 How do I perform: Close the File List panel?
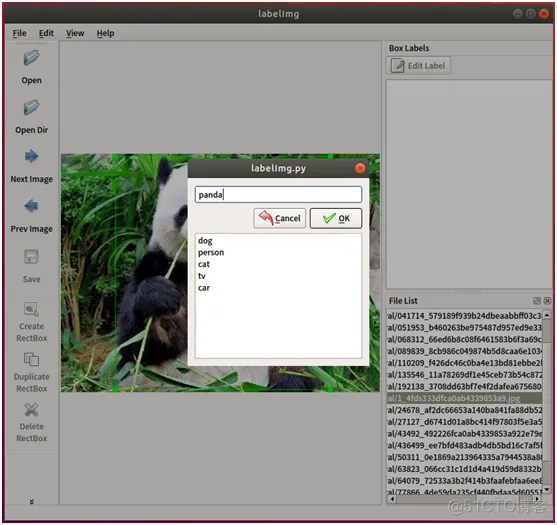[547, 301]
